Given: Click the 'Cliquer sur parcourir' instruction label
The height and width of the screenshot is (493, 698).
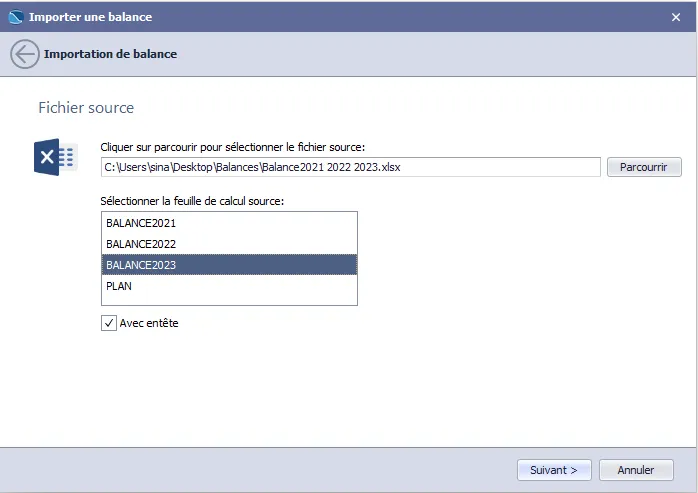Looking at the screenshot, I should click(x=233, y=147).
